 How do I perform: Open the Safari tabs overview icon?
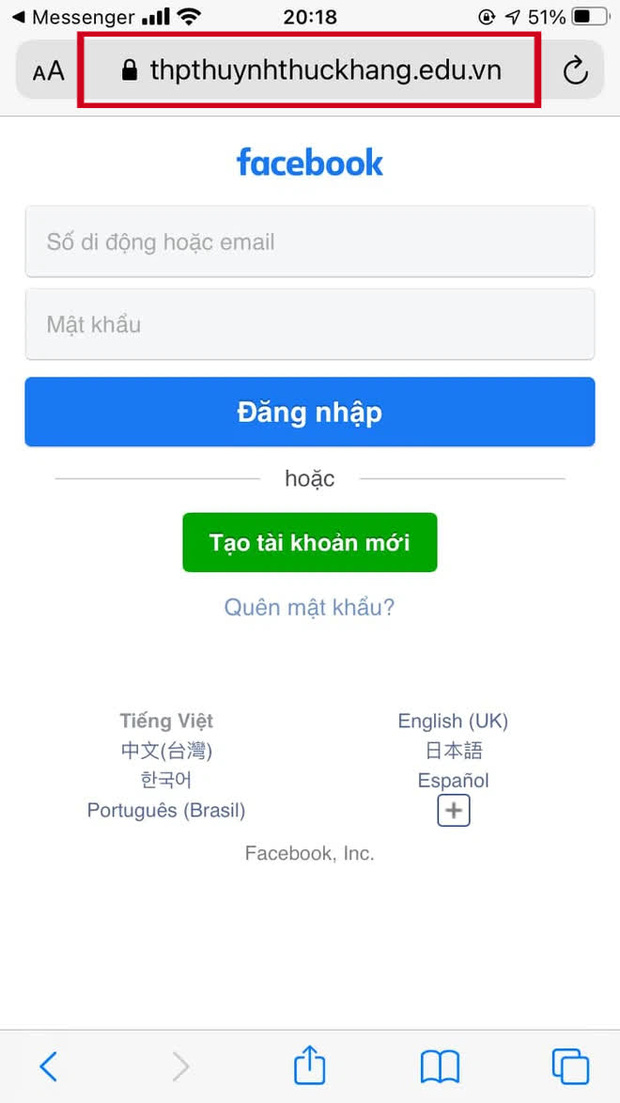coord(570,1067)
